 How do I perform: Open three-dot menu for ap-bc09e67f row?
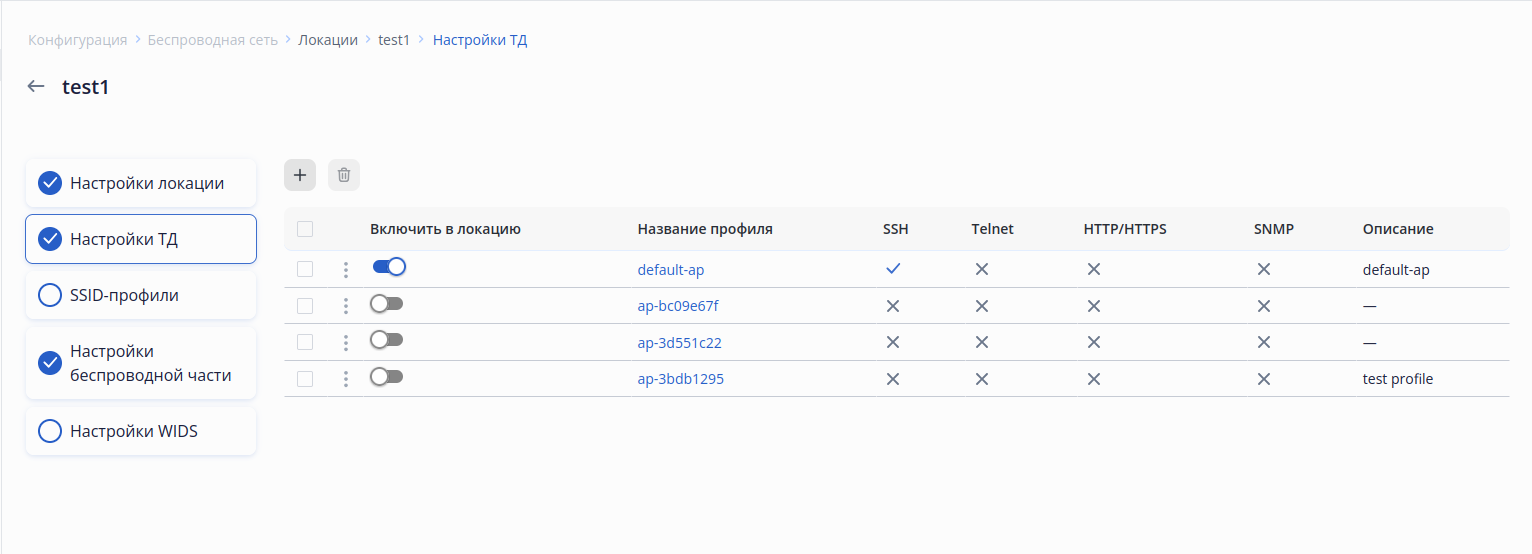[x=346, y=306]
